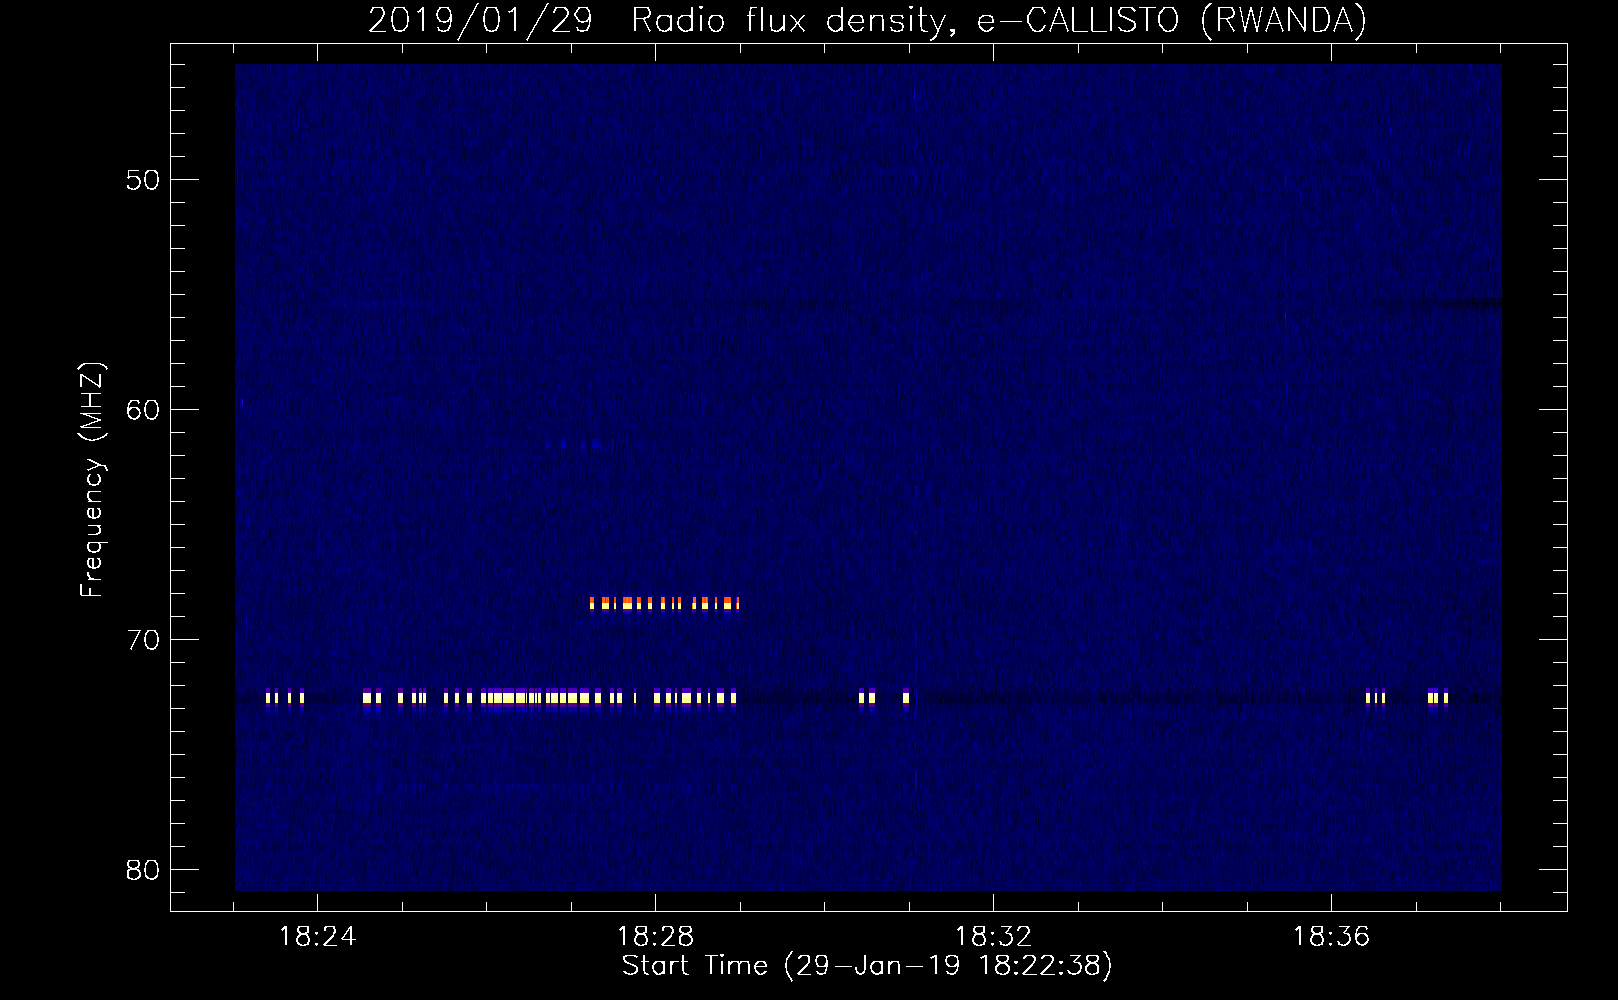Click the 70 frequency tick label

point(143,640)
